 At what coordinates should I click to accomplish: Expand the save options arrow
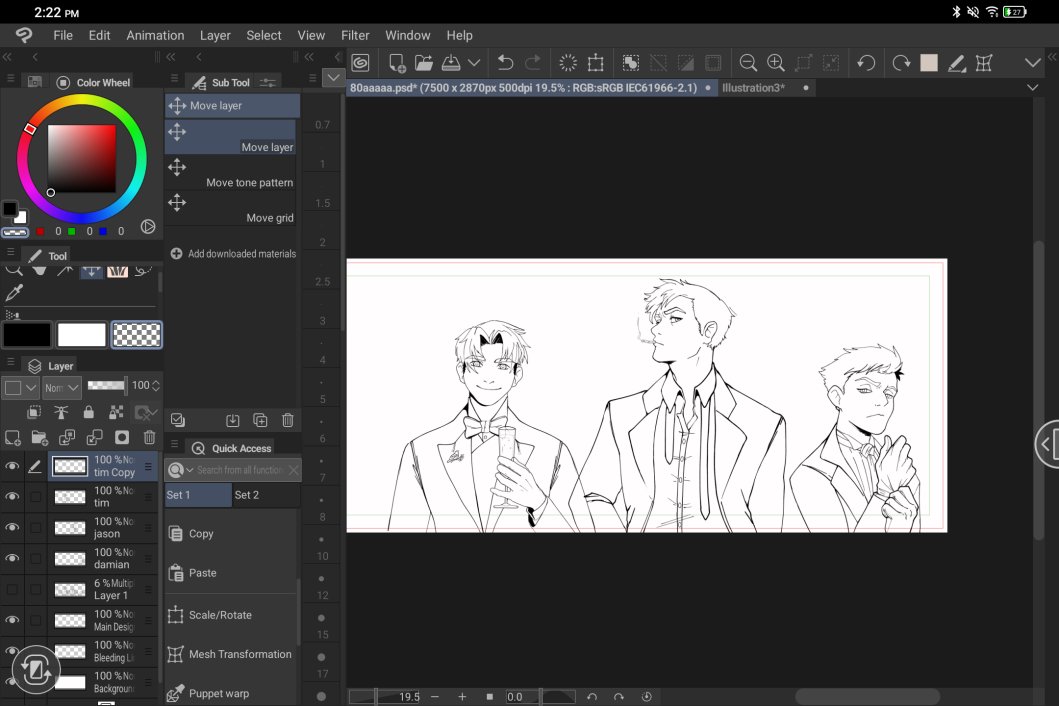(474, 63)
